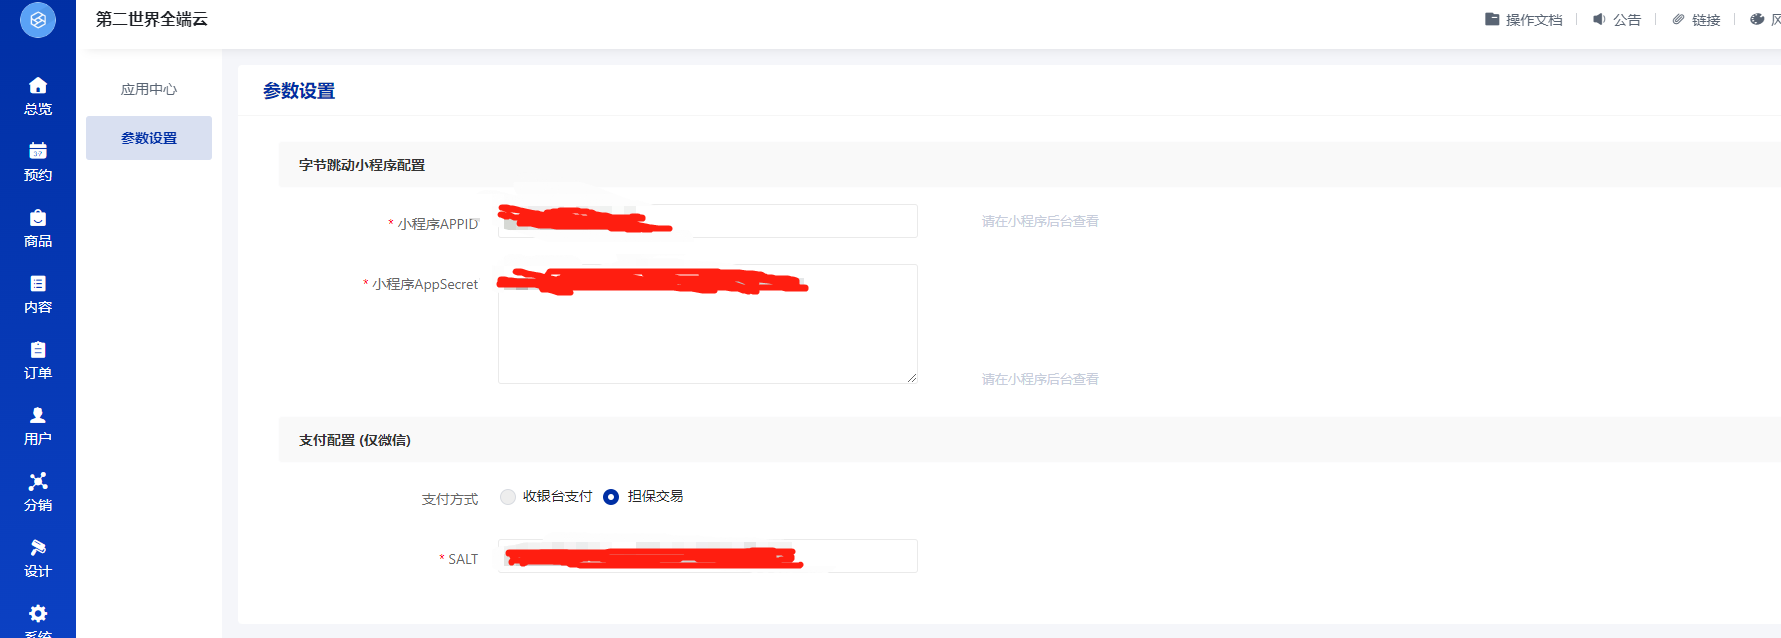Focus the SALT input field
1781x638 pixels.
[x=708, y=556]
